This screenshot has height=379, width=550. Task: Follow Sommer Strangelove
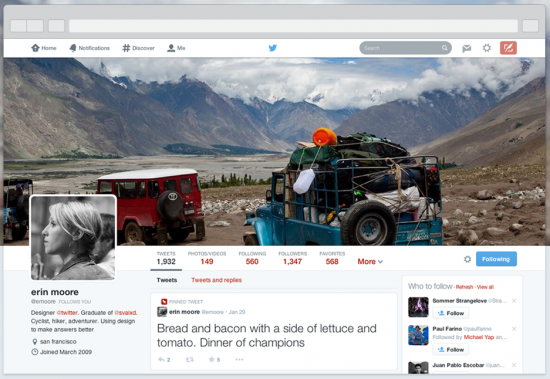(451, 313)
